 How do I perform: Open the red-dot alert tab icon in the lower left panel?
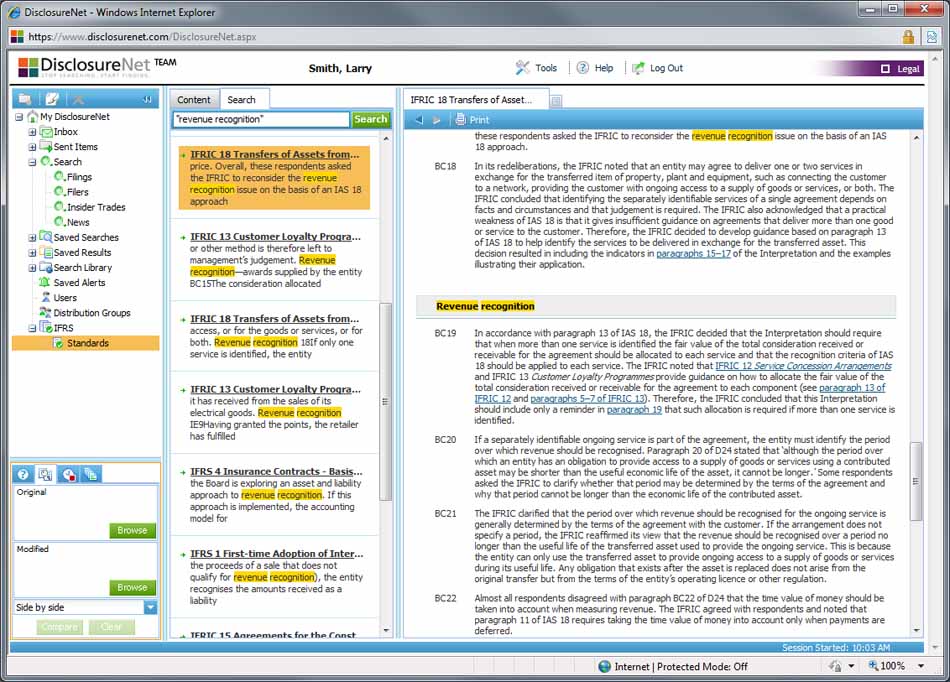tap(68, 474)
